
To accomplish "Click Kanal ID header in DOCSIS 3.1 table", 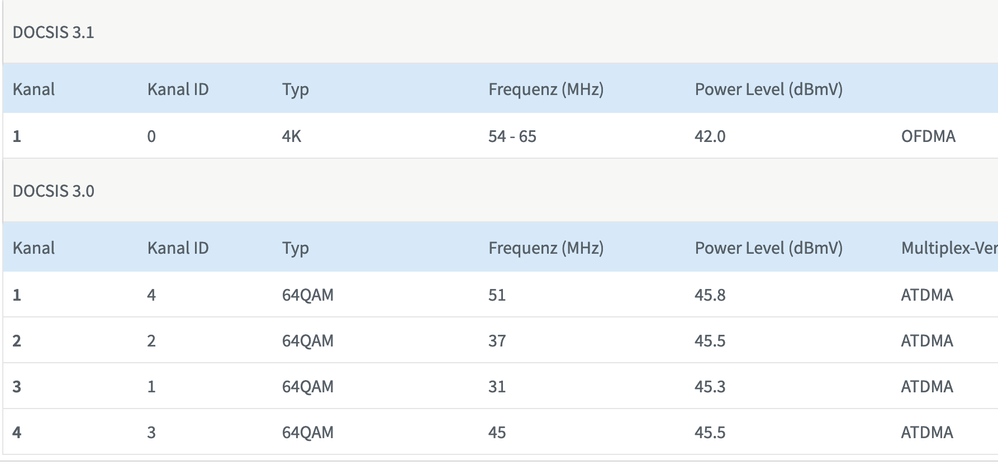I will (x=178, y=89).
